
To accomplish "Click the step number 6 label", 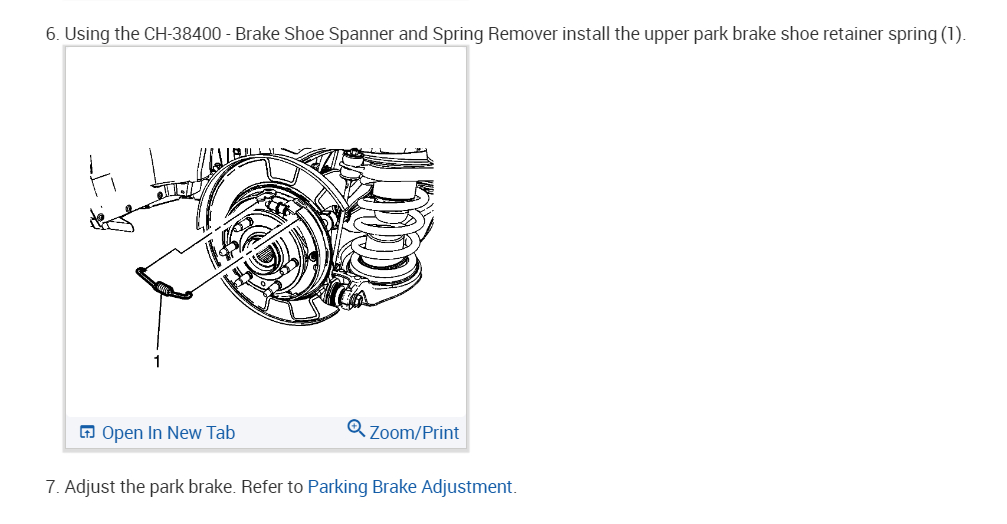I will pos(52,34).
